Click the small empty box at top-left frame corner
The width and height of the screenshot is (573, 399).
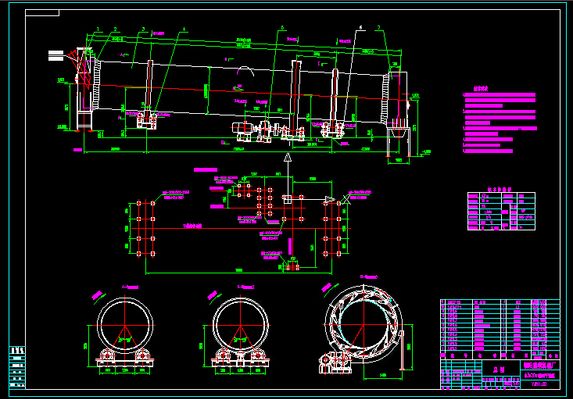[42, 13]
